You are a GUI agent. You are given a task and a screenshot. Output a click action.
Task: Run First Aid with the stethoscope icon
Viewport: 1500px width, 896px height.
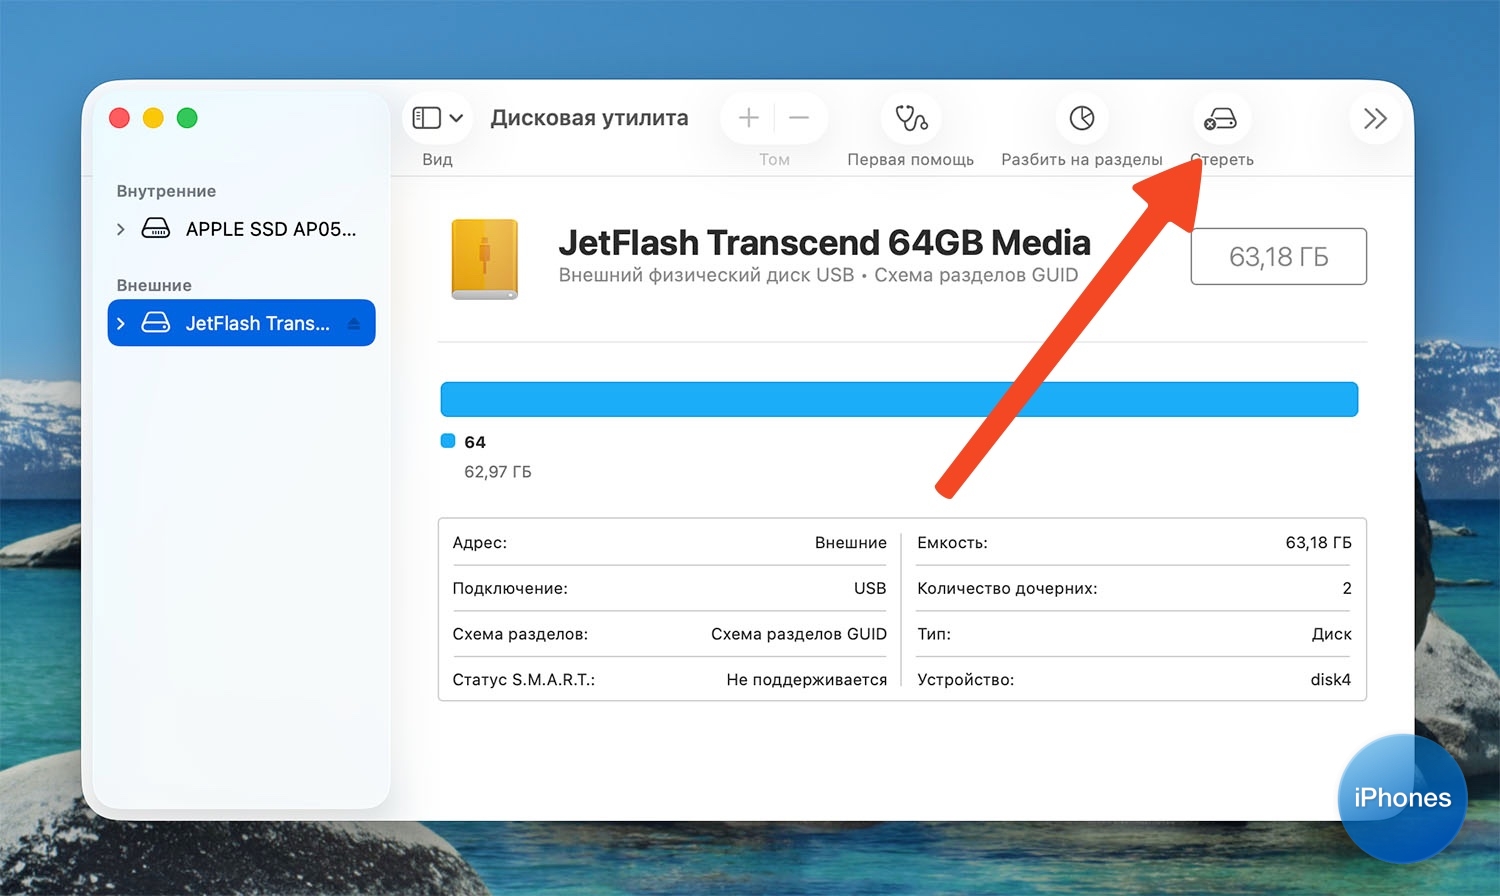coord(911,118)
